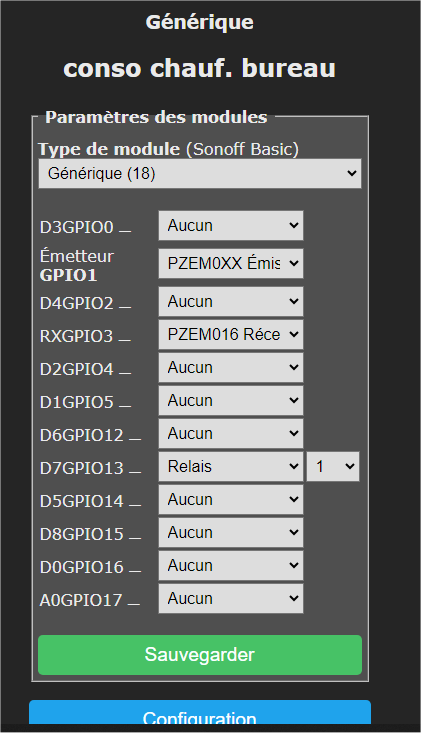This screenshot has height=733, width=421.
Task: Expand the D8GPIO15 function dropdown
Action: click(231, 532)
